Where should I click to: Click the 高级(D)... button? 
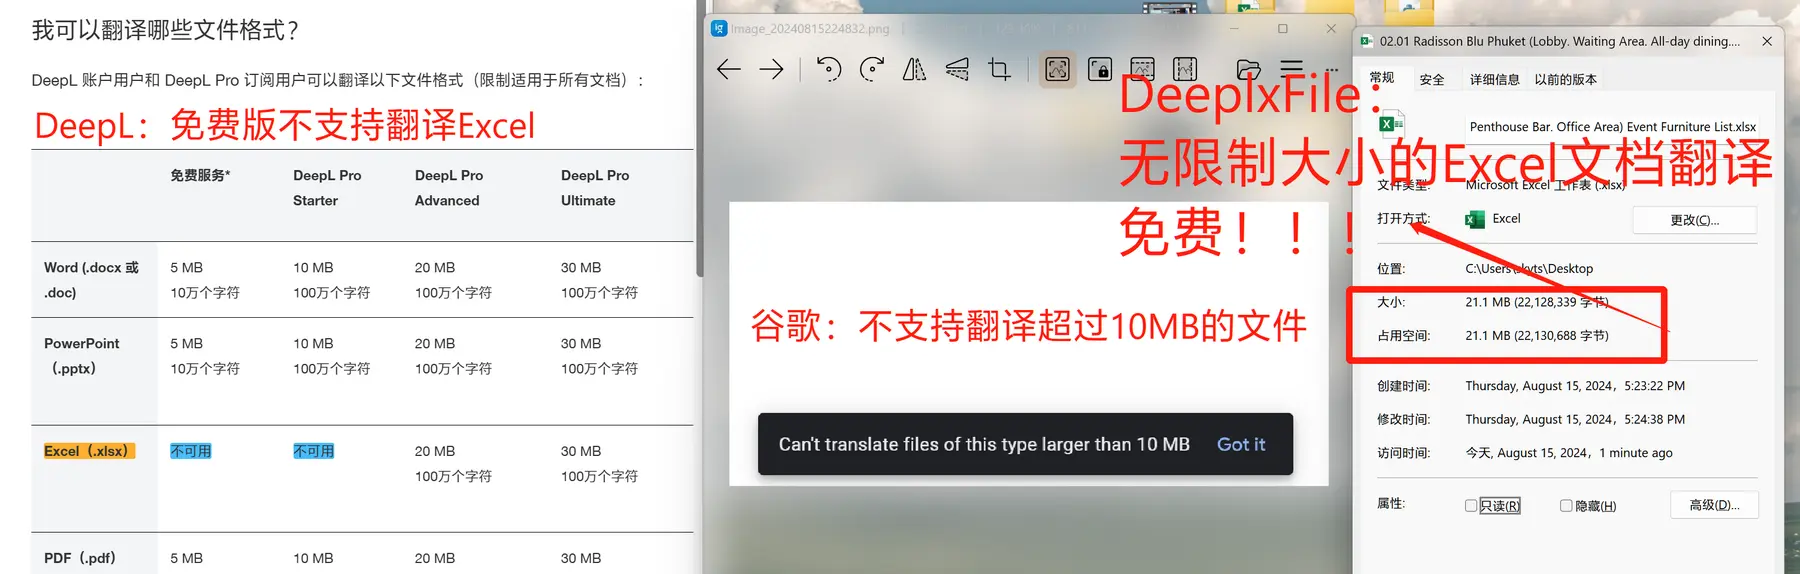pyautogui.click(x=1714, y=505)
